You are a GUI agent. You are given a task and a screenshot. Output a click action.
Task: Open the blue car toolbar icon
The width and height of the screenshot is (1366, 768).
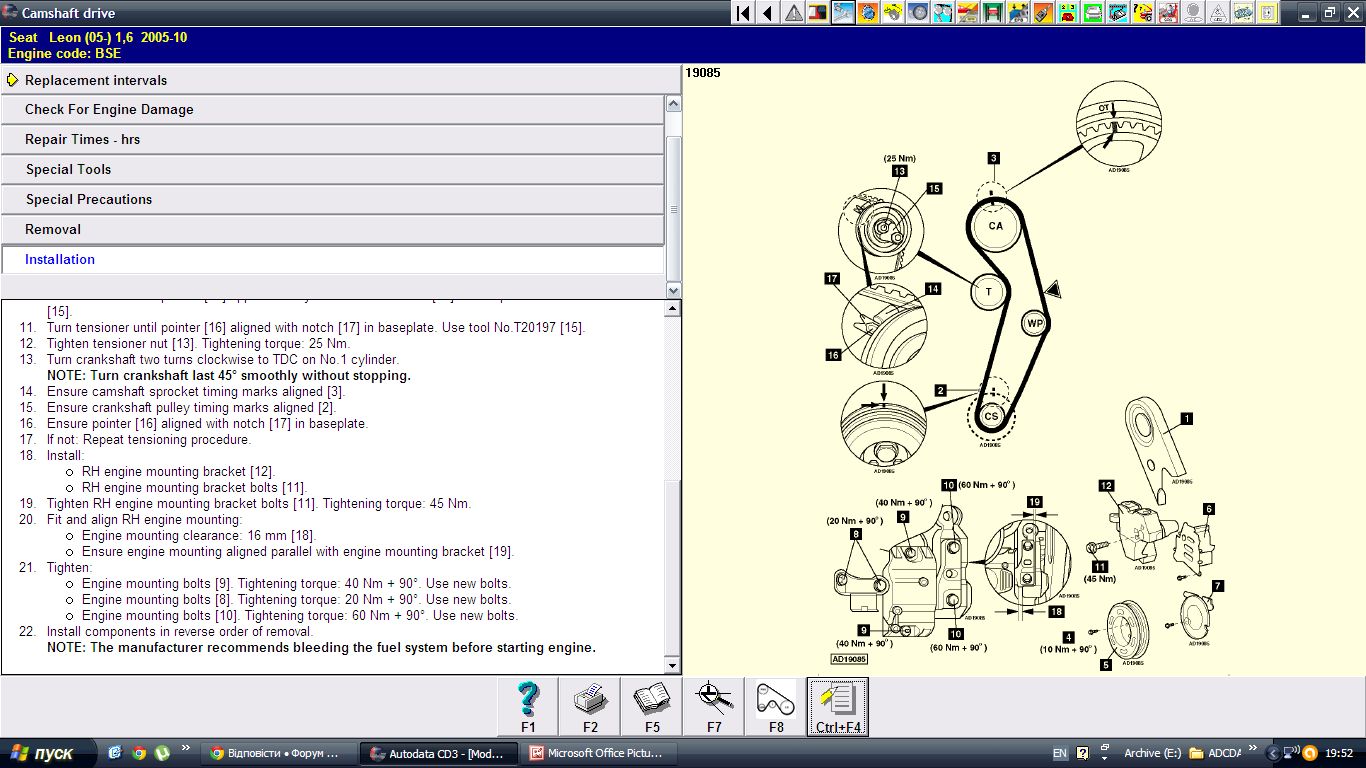click(x=1242, y=13)
